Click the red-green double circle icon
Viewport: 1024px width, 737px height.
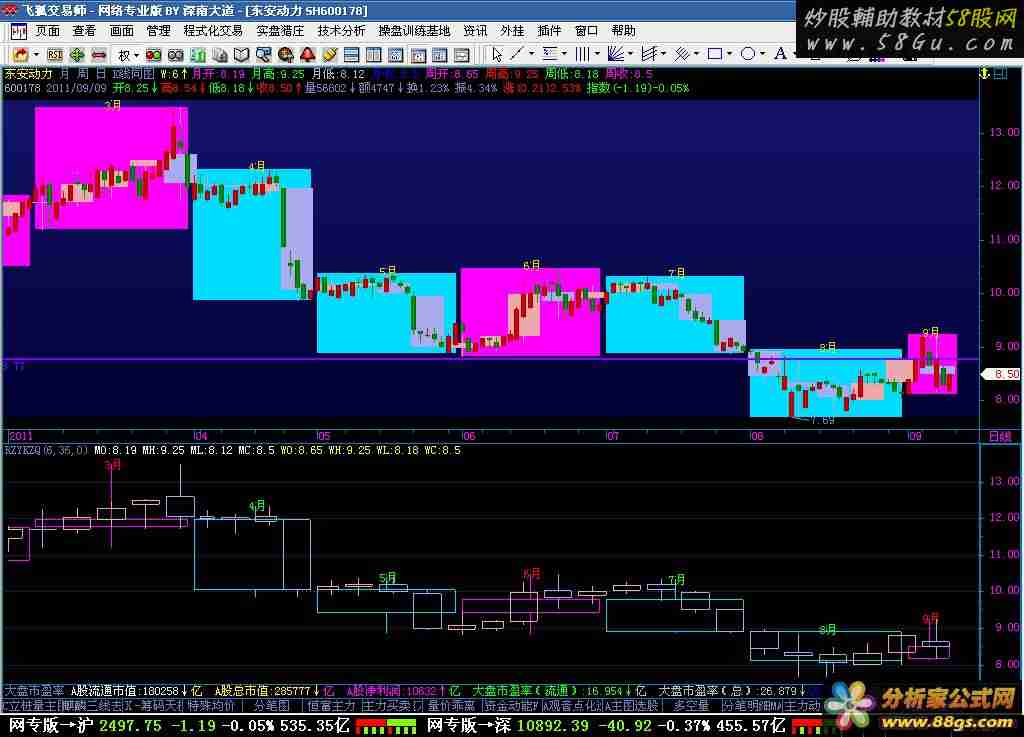tap(153, 55)
